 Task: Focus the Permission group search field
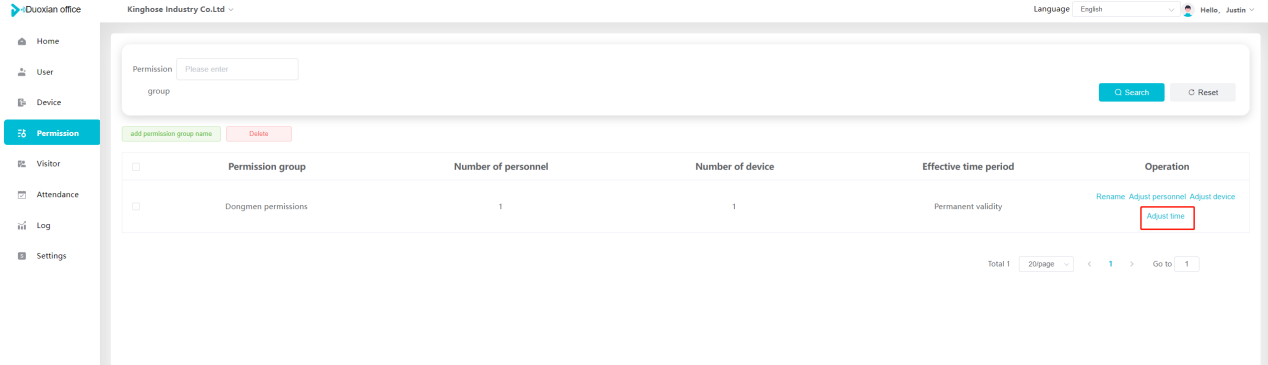click(237, 69)
